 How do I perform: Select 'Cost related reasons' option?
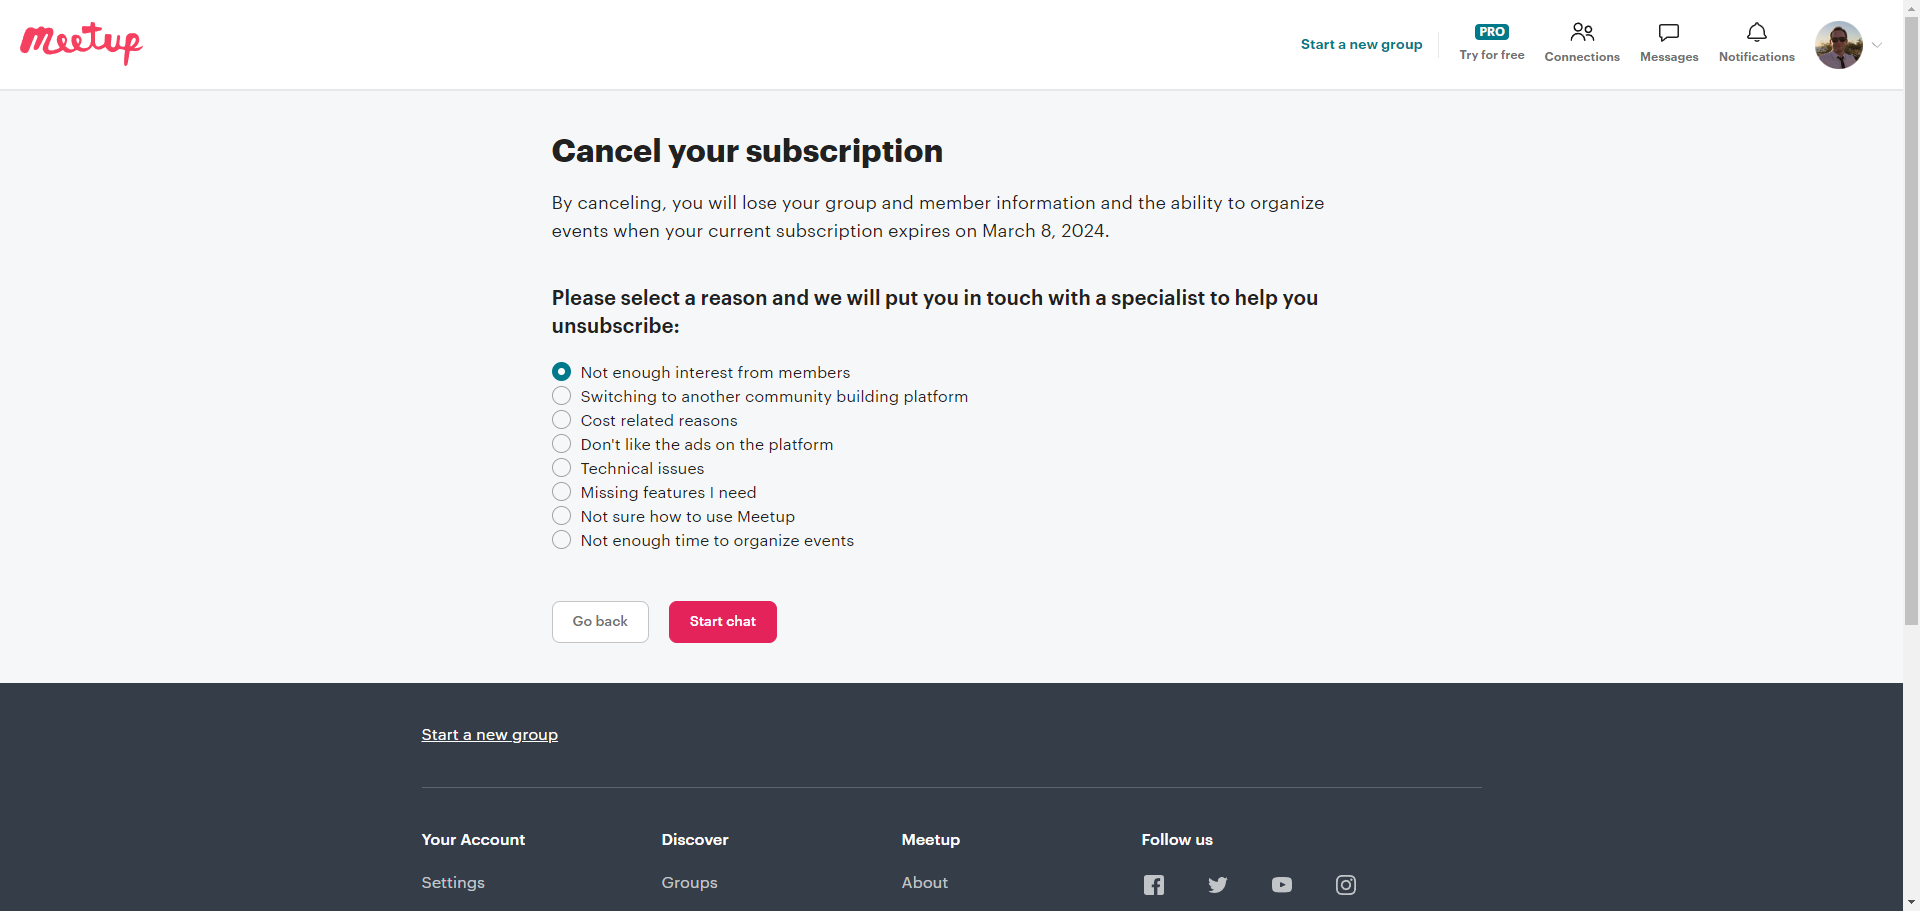562,420
